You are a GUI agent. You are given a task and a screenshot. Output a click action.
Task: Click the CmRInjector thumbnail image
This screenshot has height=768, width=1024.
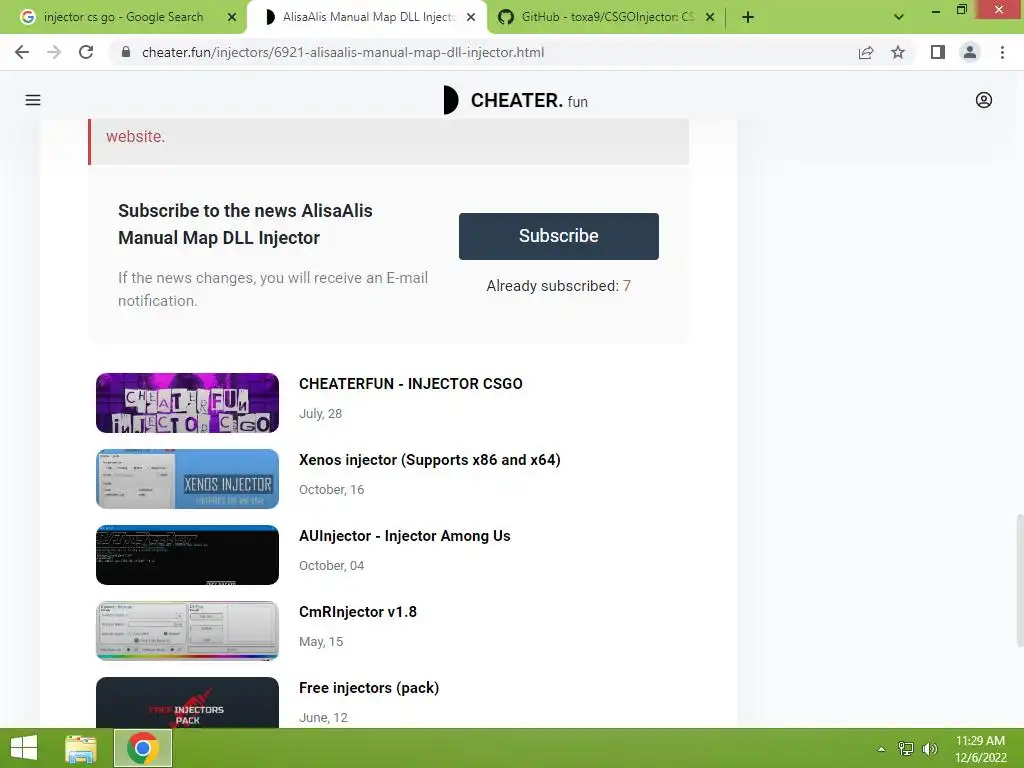click(187, 631)
